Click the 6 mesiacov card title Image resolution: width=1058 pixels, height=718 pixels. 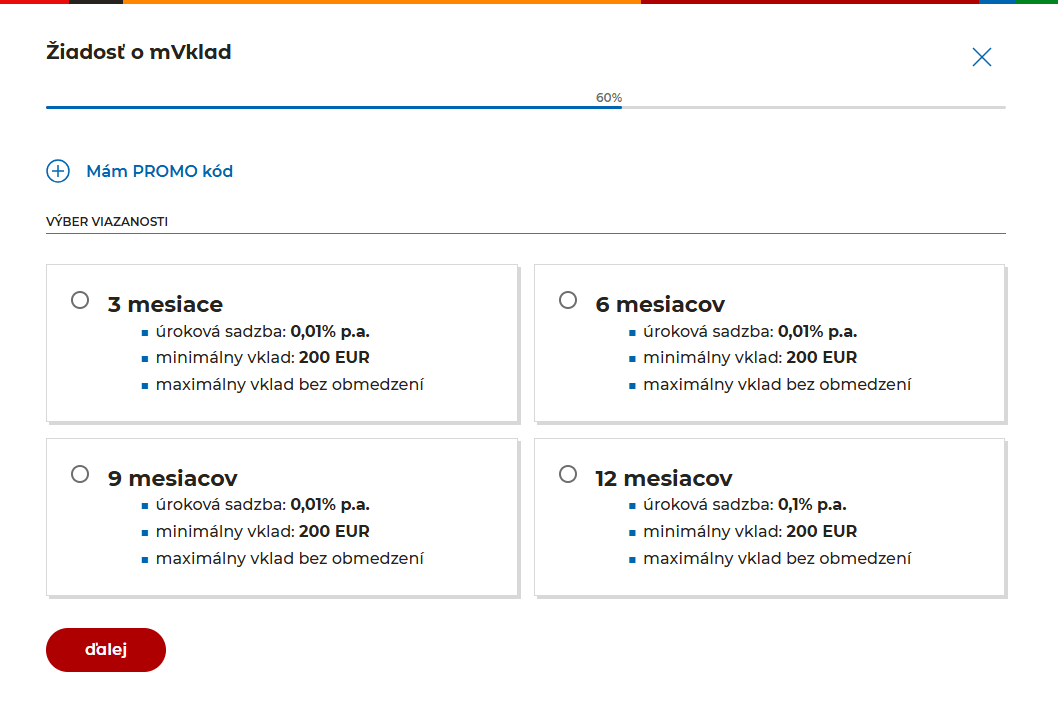[660, 304]
